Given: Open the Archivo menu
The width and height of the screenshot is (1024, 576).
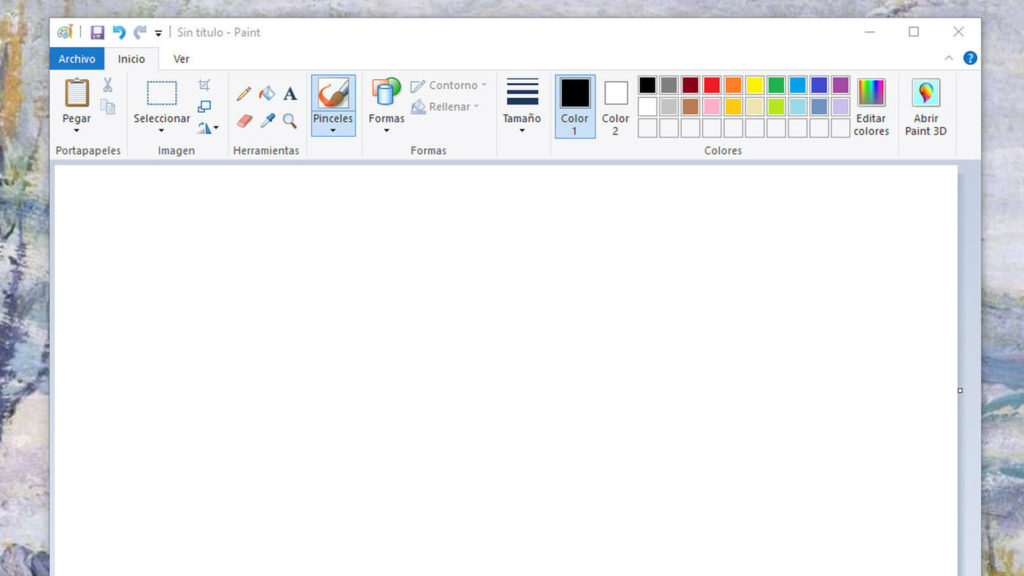Looking at the screenshot, I should point(76,58).
